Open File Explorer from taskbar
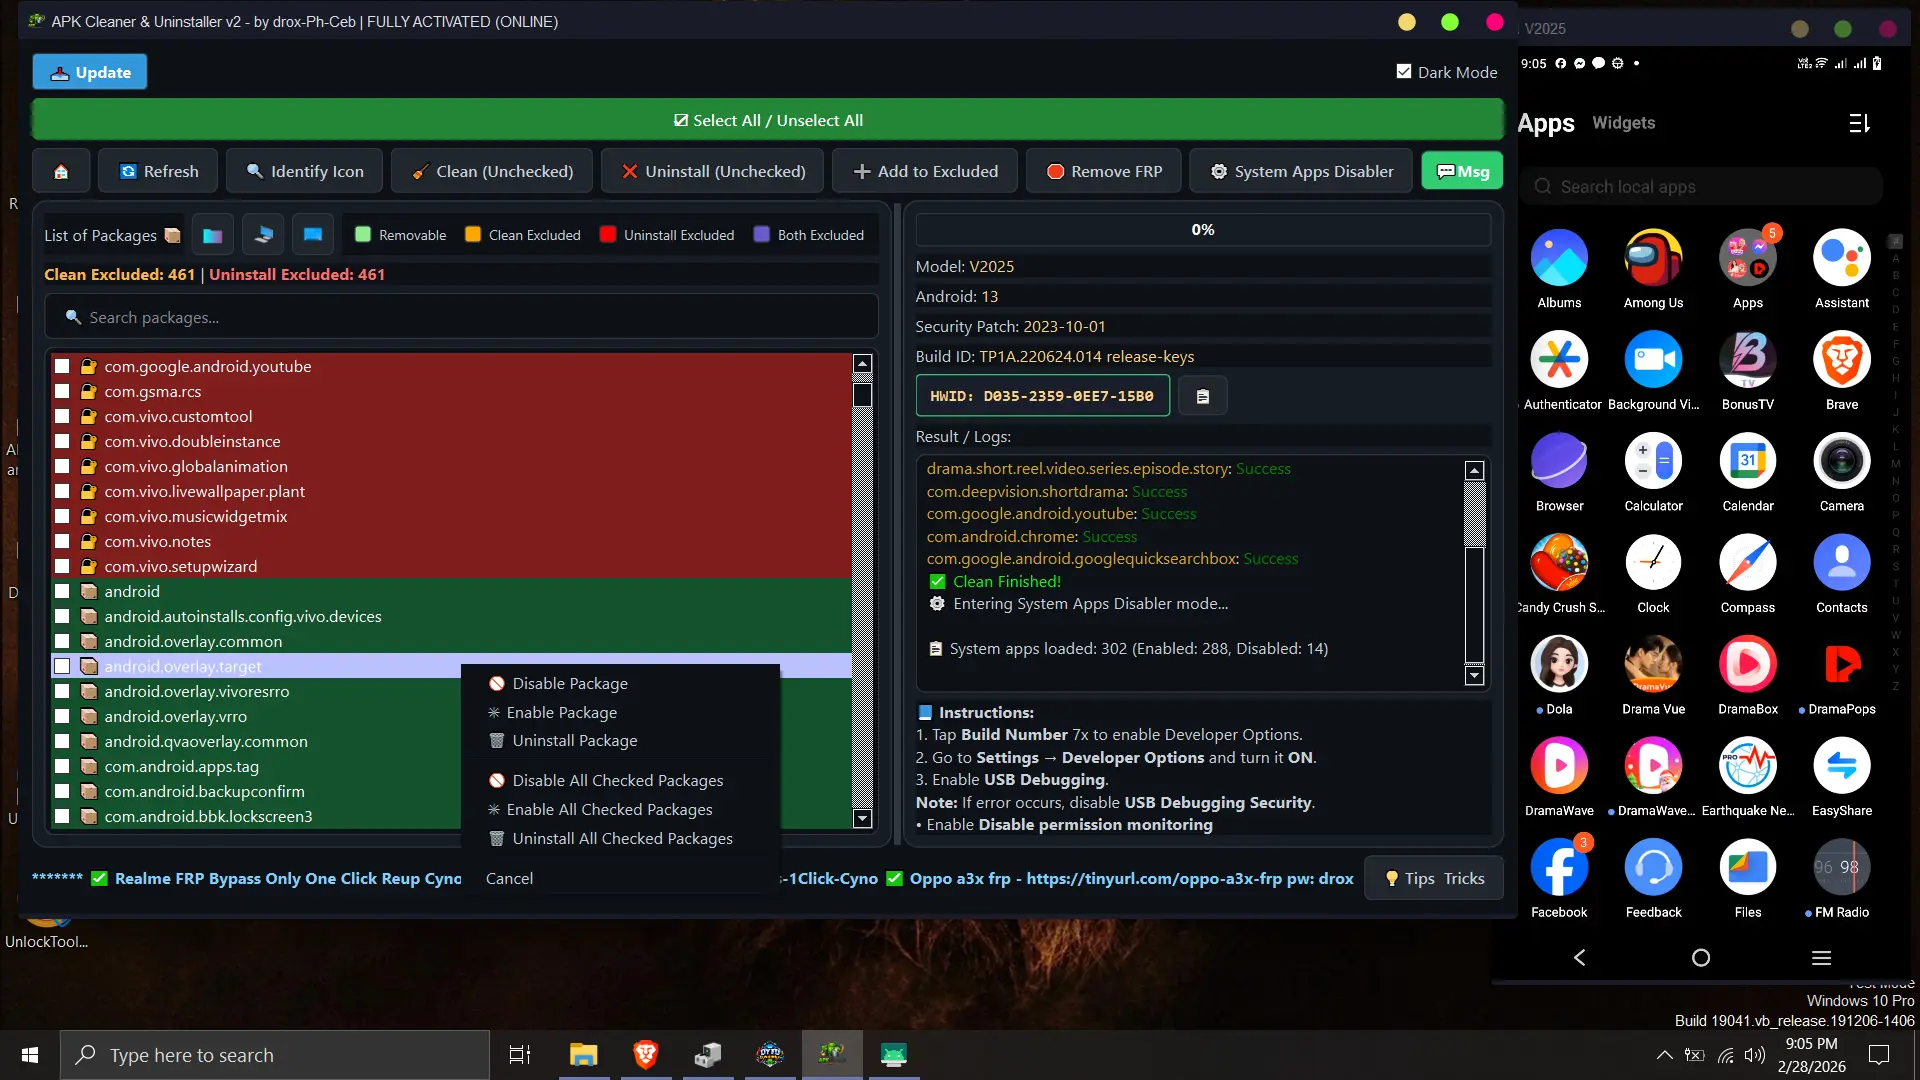Viewport: 1920px width, 1080px height. click(x=583, y=1054)
